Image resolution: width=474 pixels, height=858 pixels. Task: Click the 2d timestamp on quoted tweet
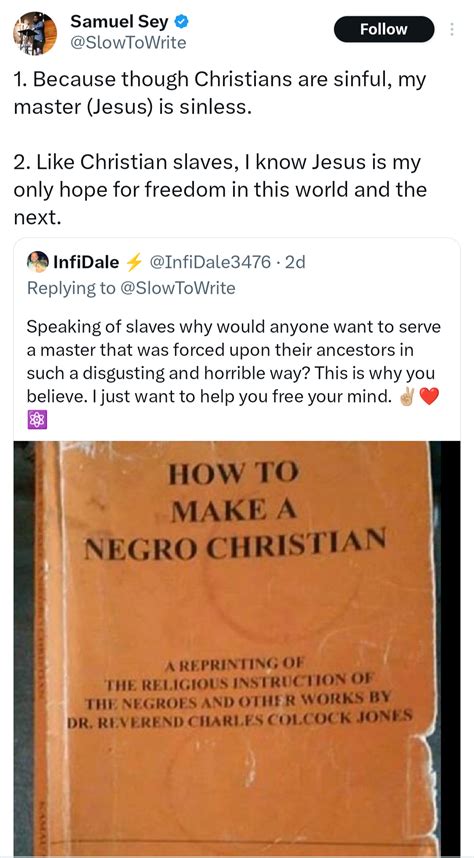294,263
